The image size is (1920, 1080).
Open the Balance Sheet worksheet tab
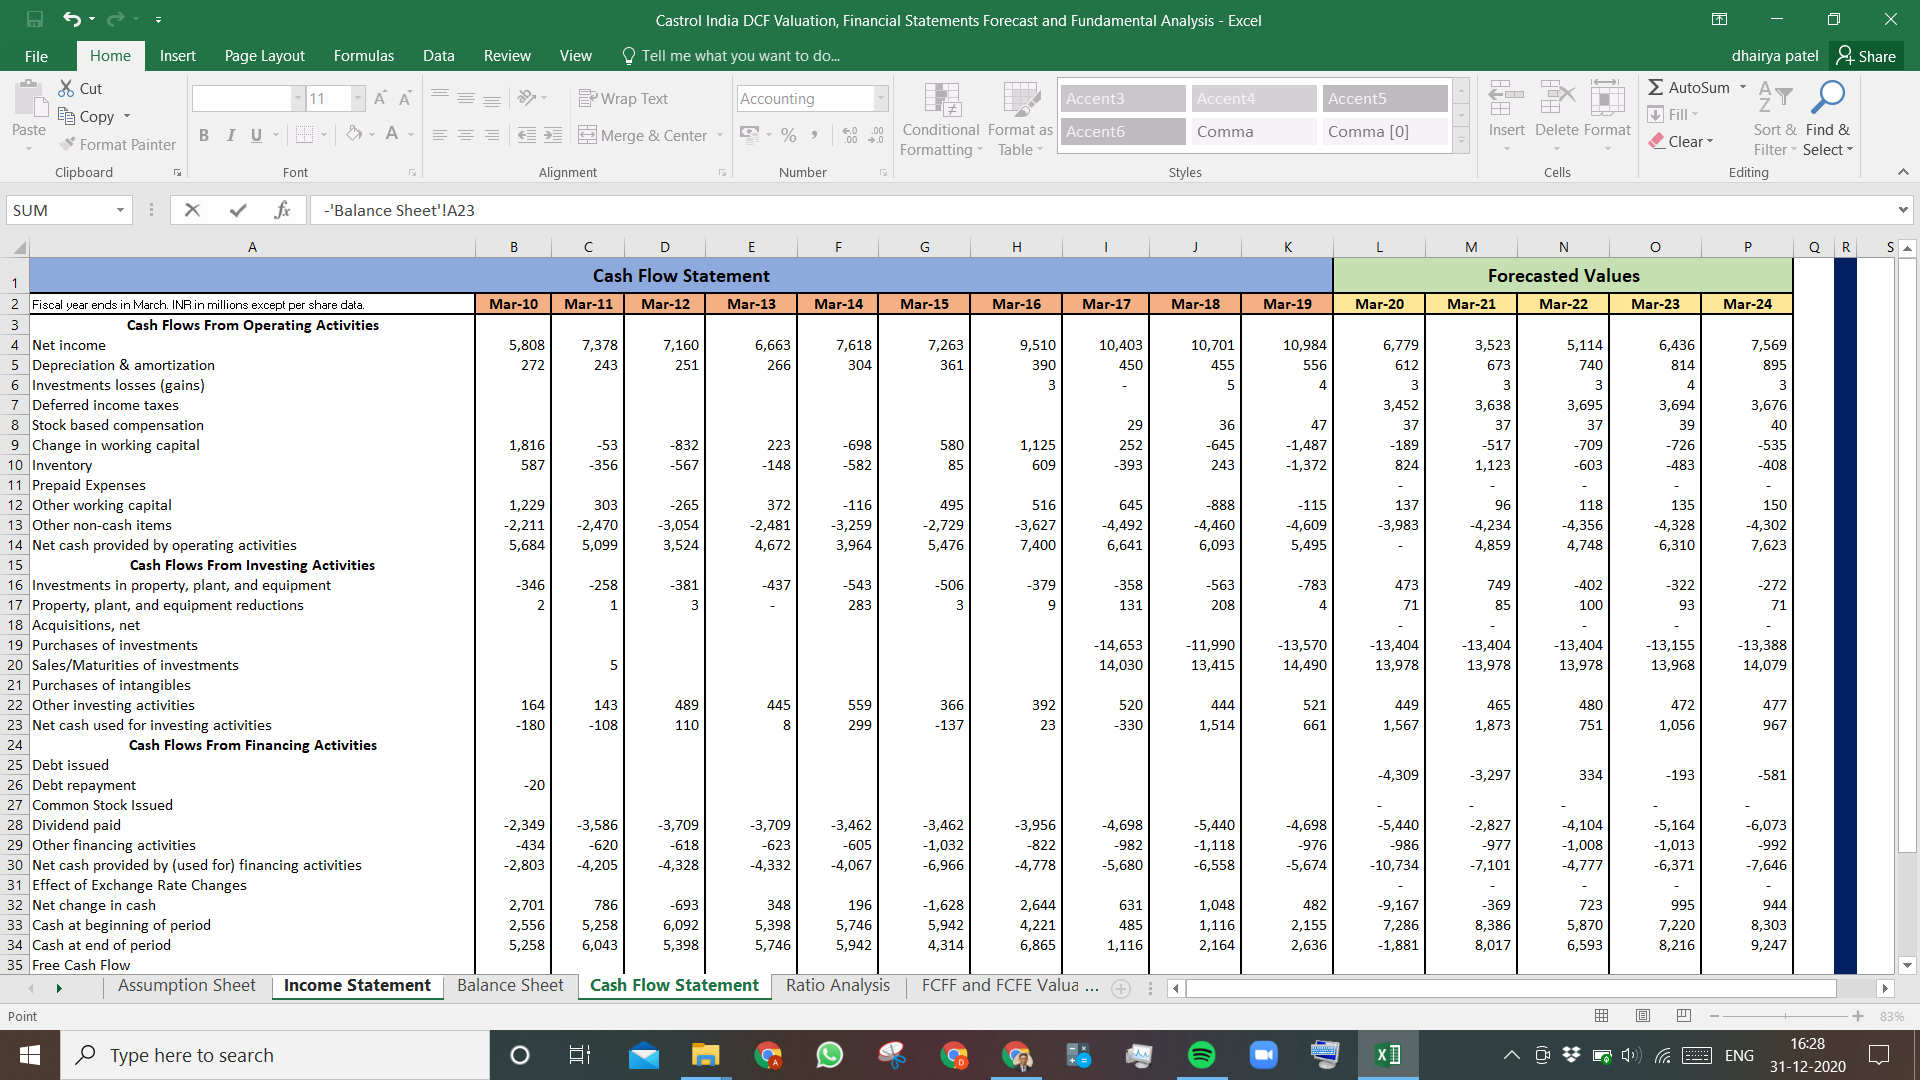point(510,986)
